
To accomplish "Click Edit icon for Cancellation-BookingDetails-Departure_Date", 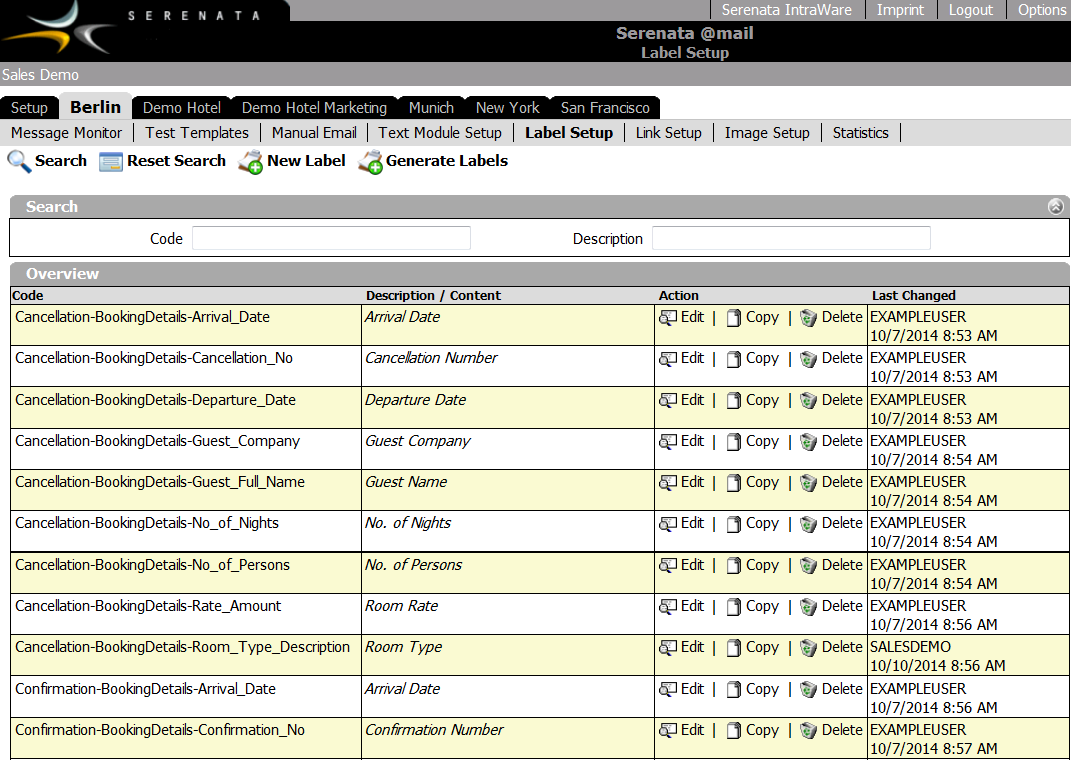I will [x=667, y=400].
